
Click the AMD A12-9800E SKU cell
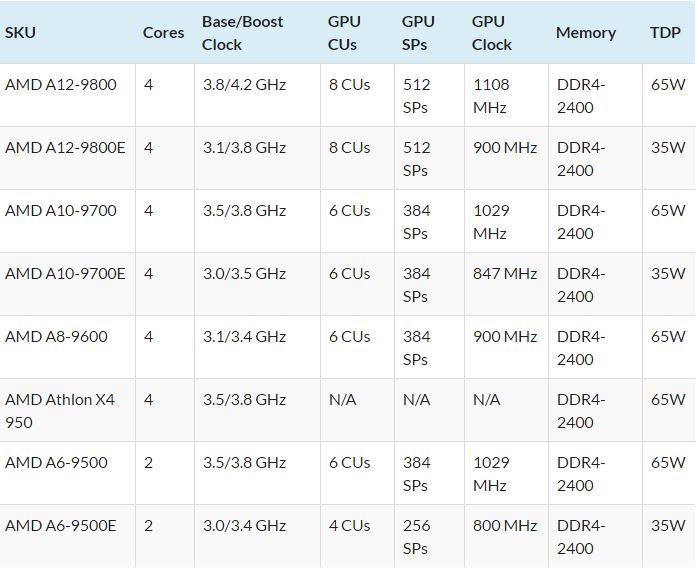(65, 148)
